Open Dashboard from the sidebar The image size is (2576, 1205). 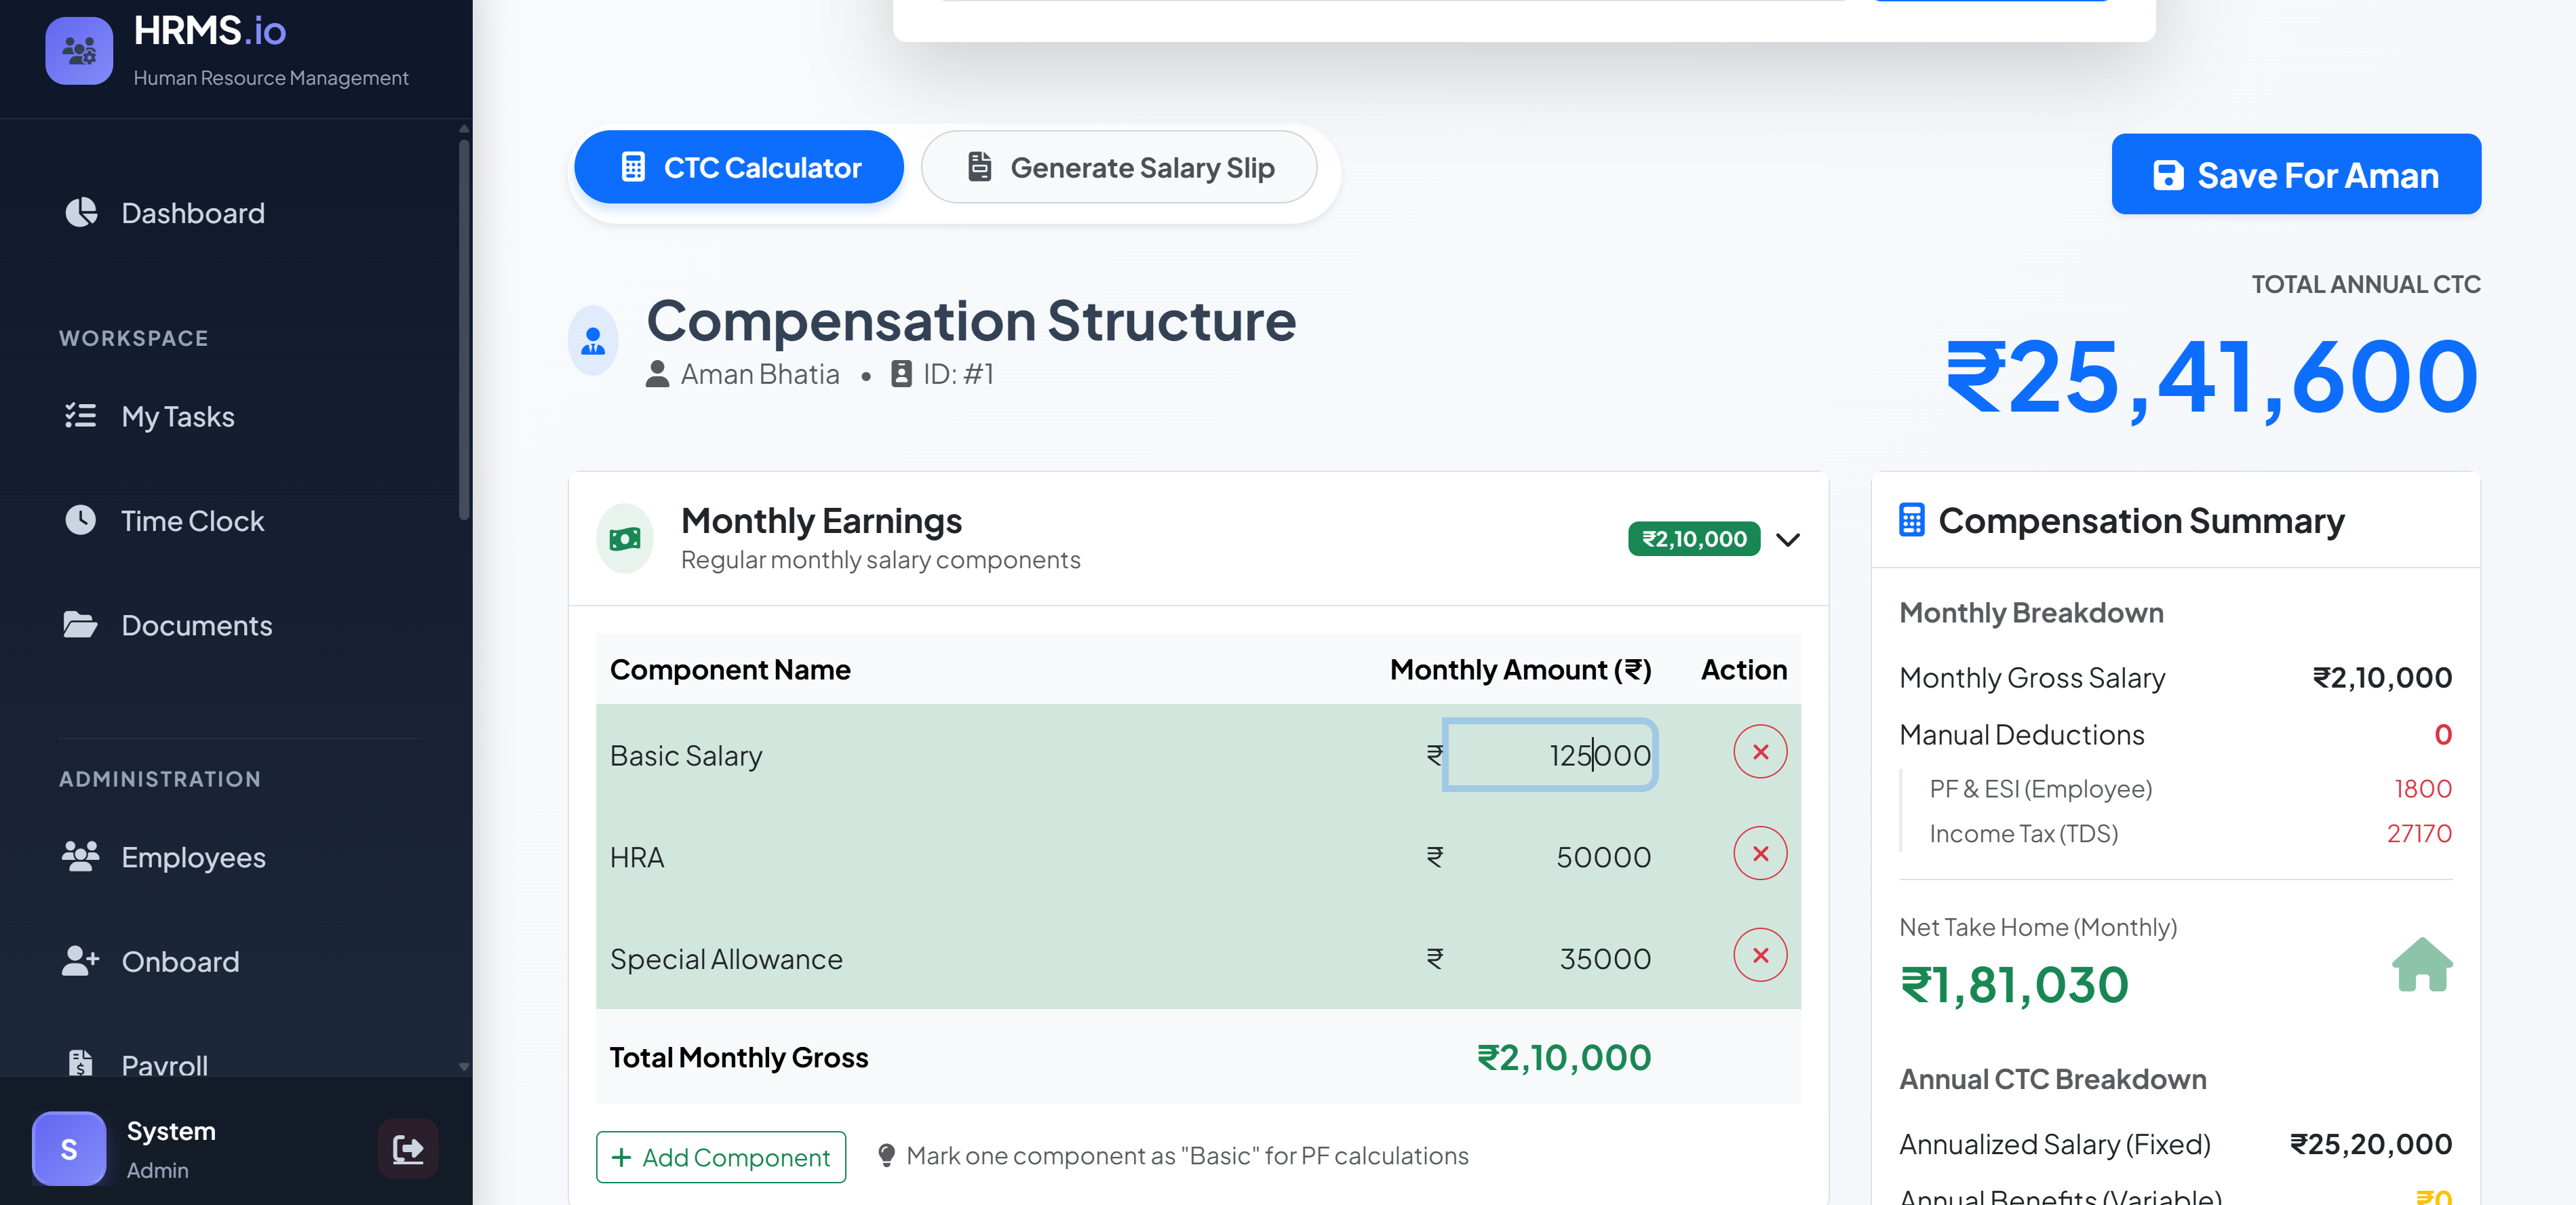point(192,213)
